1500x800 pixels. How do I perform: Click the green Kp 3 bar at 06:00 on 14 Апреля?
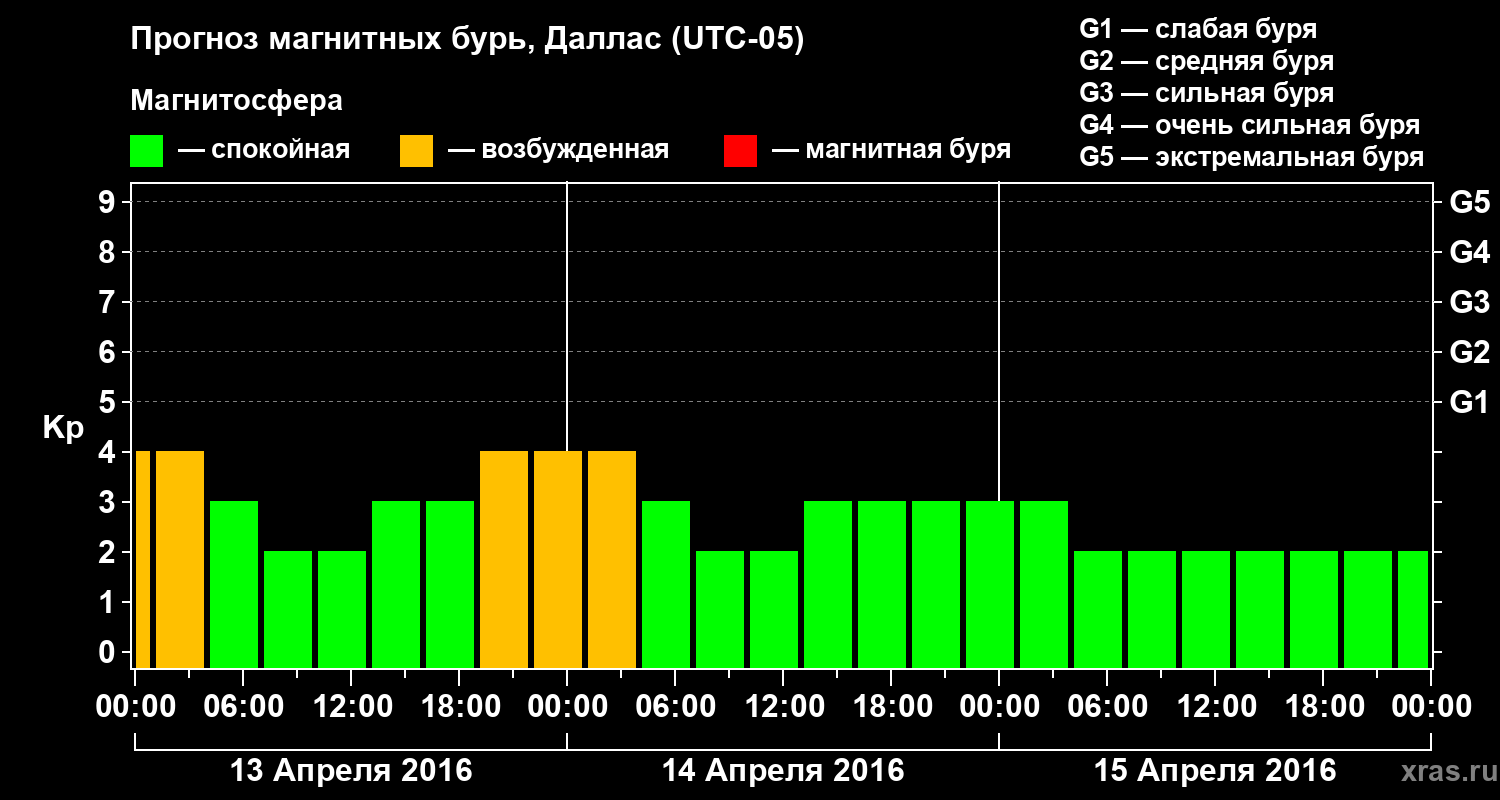pos(666,584)
